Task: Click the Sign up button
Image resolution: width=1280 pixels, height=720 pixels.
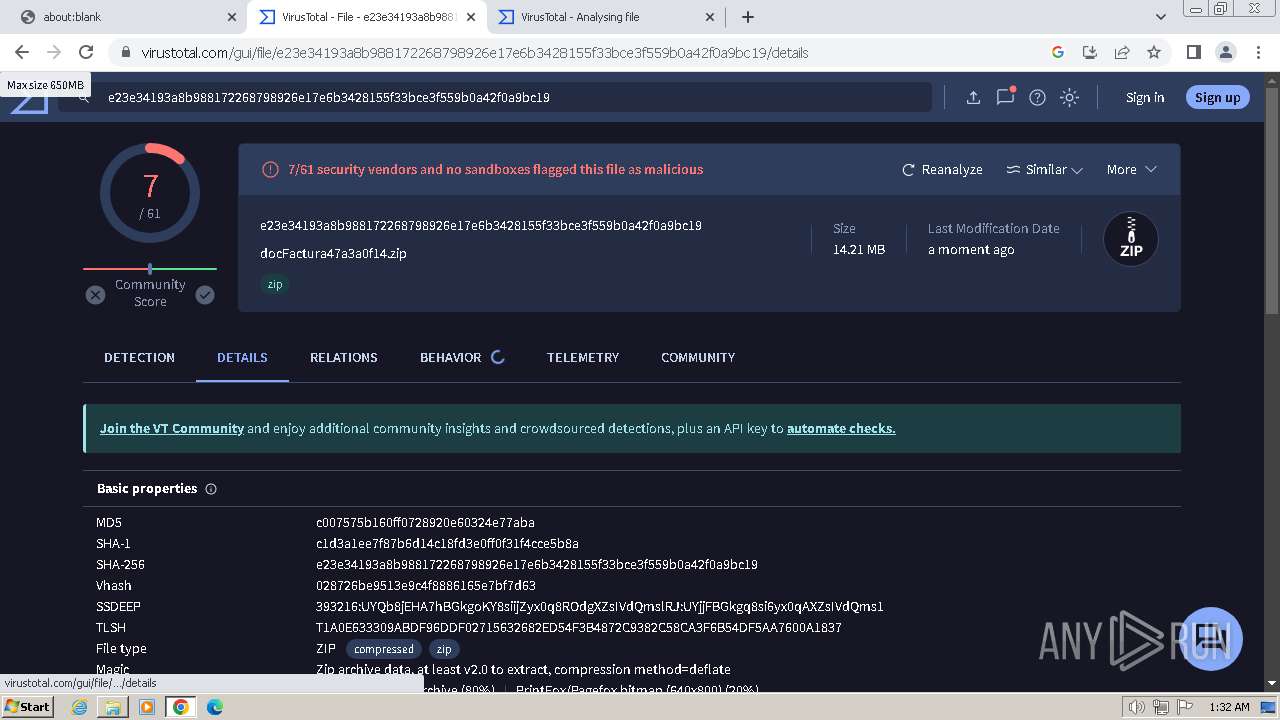Action: point(1217,97)
